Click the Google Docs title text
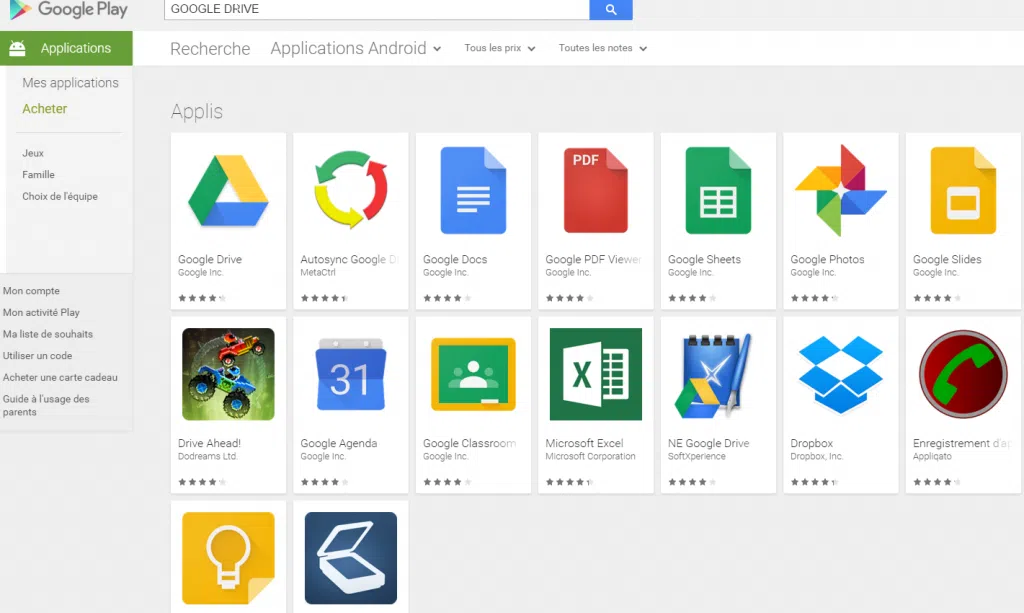The height and width of the screenshot is (613, 1024). click(455, 259)
